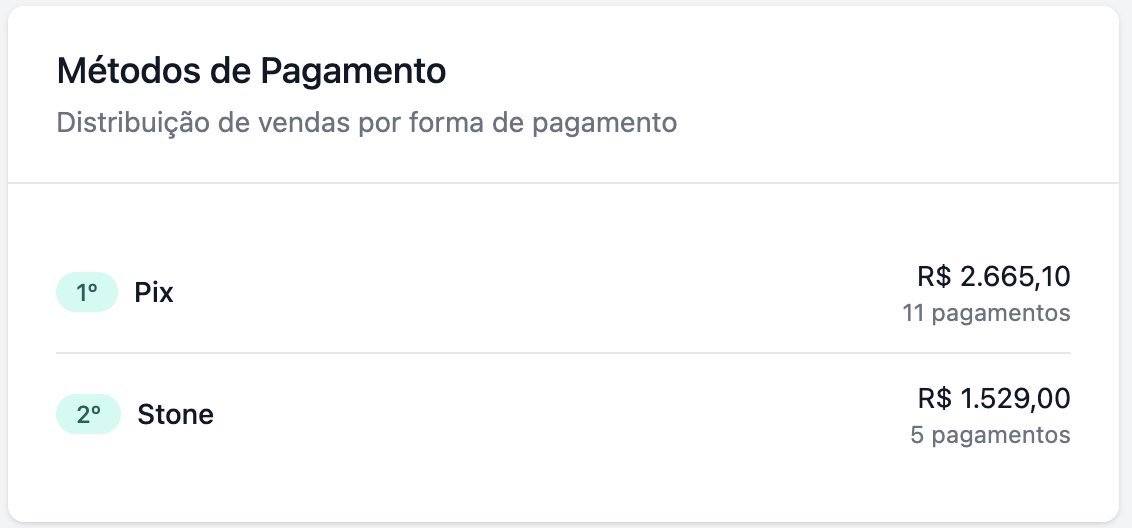Click the divider line under the header
This screenshot has width=1132, height=528.
[x=563, y=183]
